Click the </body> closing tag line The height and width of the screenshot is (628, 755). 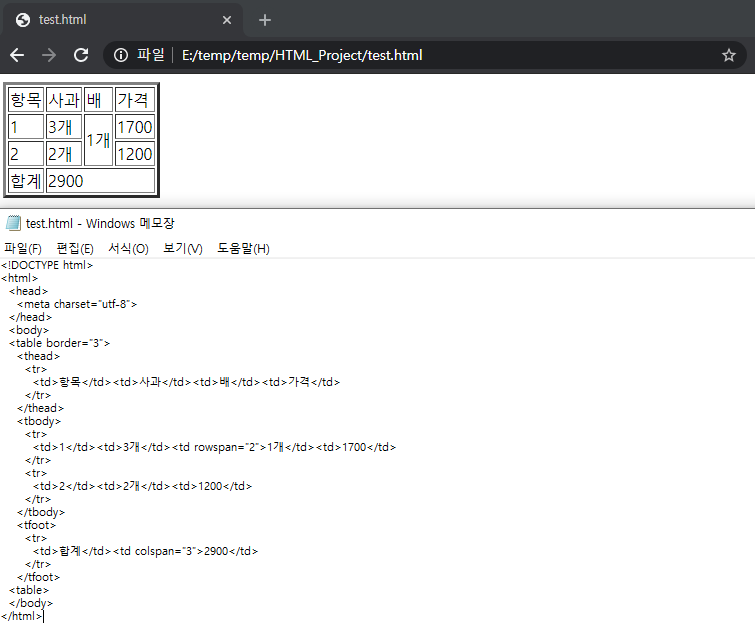pos(31,603)
